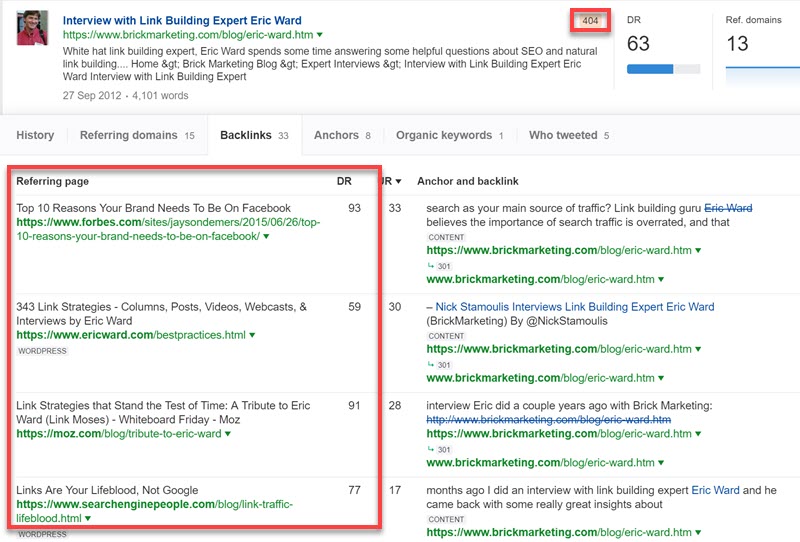Image resolution: width=800 pixels, height=542 pixels.
Task: Expand dropdown after https backlink in moz.com row
Action: pyautogui.click(x=698, y=433)
